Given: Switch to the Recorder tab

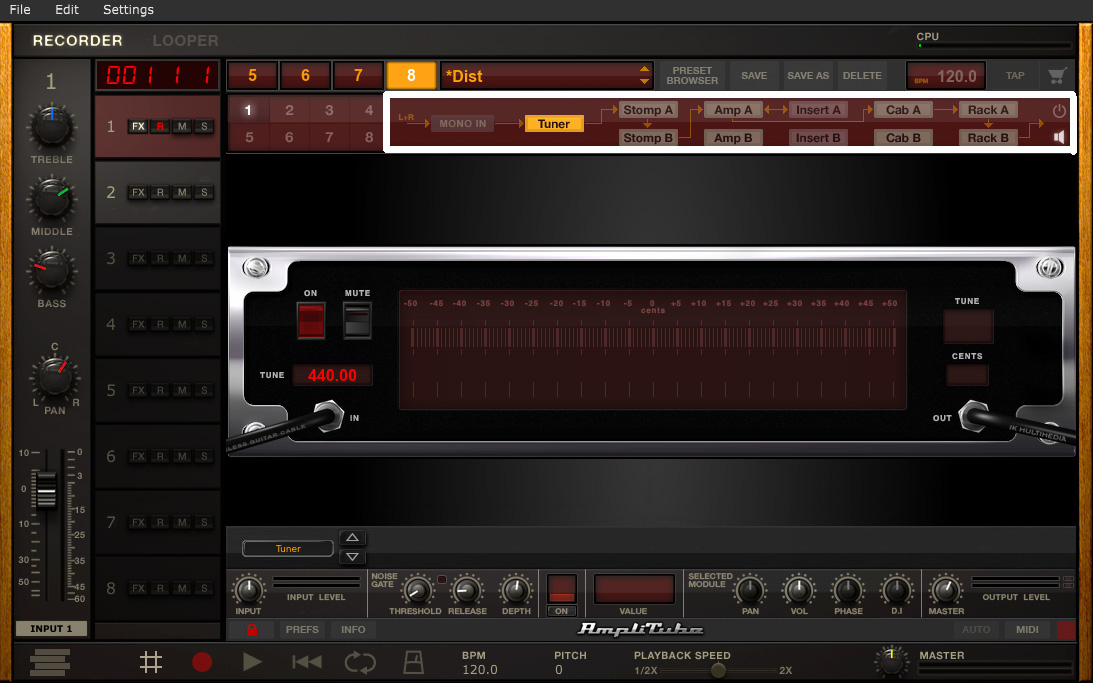Looking at the screenshot, I should 77,40.
